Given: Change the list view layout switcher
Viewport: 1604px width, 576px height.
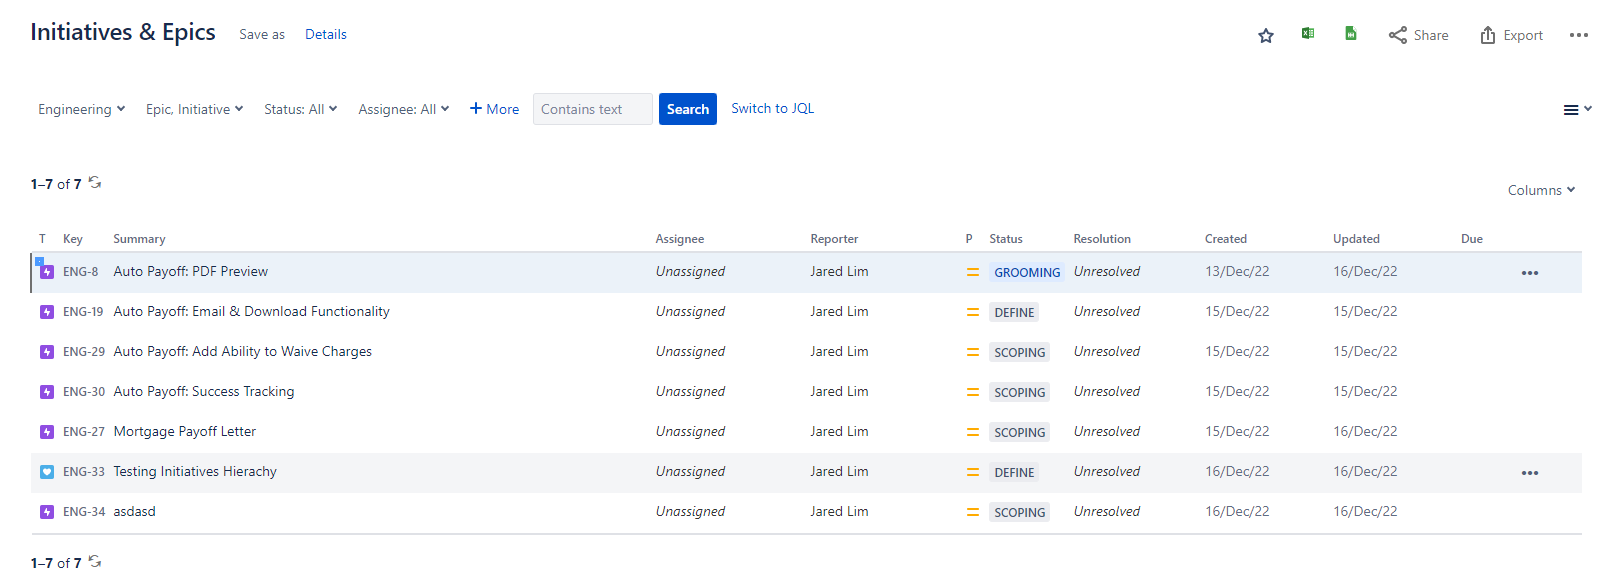Looking at the screenshot, I should click(x=1578, y=110).
